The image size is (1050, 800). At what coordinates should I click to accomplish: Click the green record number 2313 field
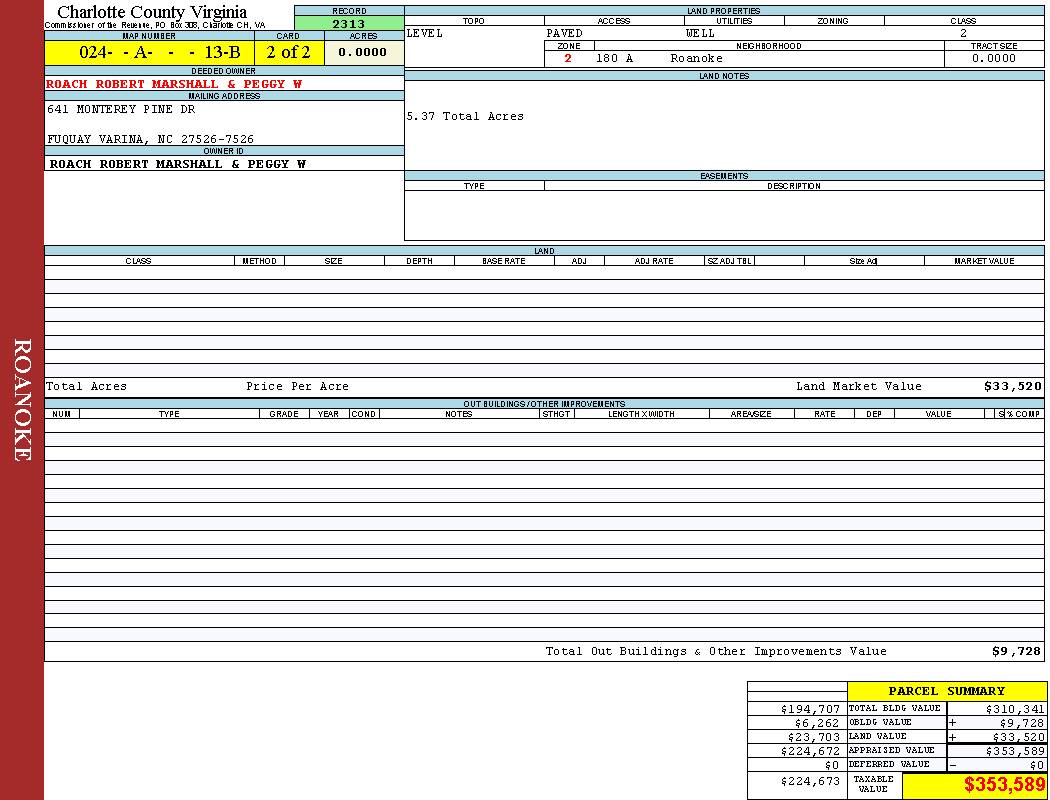pyautogui.click(x=348, y=24)
